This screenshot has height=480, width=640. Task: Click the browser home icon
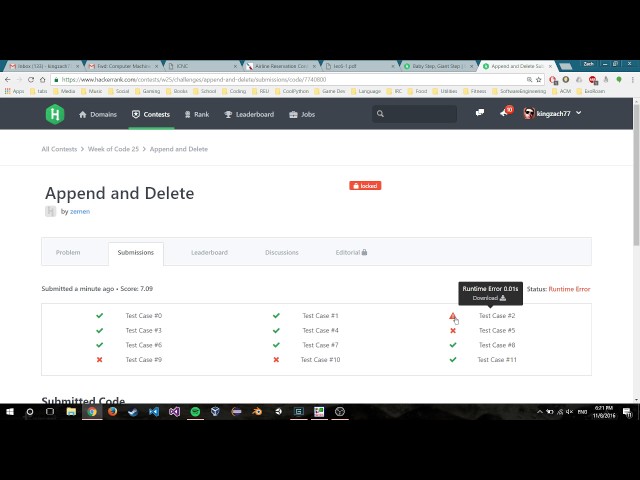(x=42, y=80)
